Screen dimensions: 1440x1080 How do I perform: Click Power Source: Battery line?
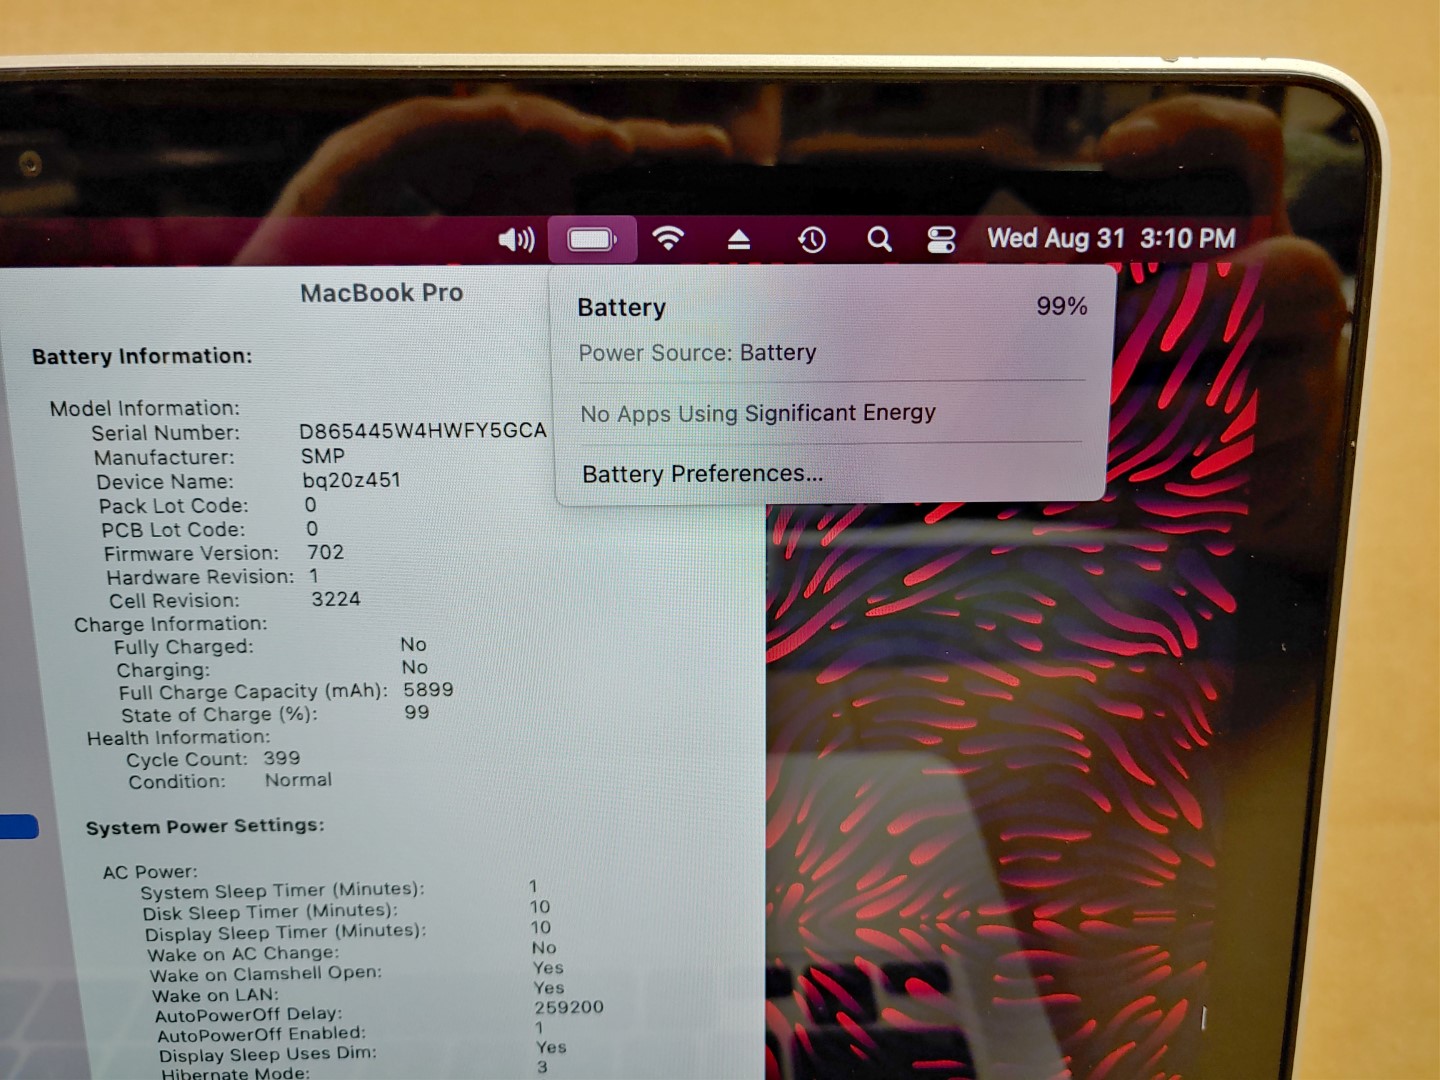697,353
